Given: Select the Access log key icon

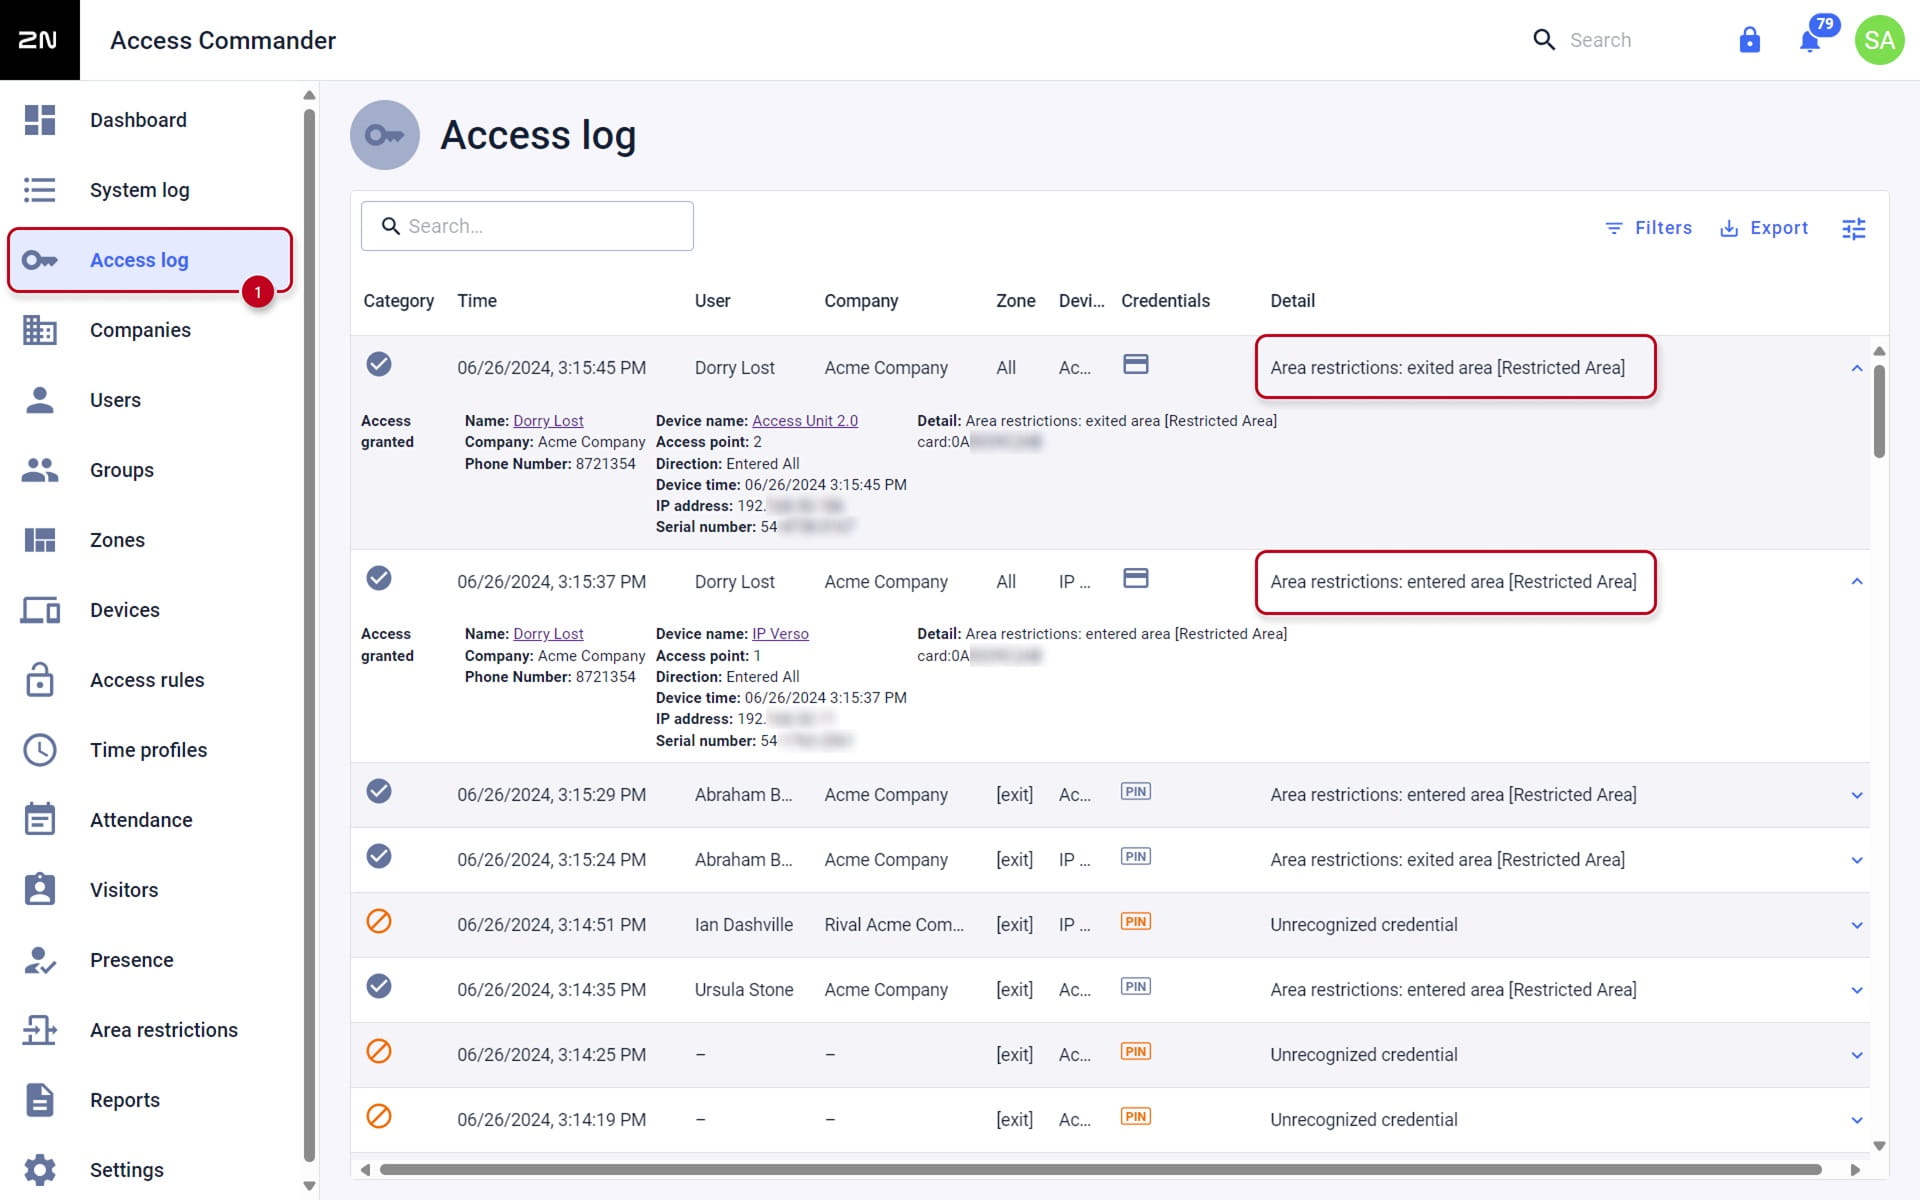Looking at the screenshot, I should pos(40,260).
